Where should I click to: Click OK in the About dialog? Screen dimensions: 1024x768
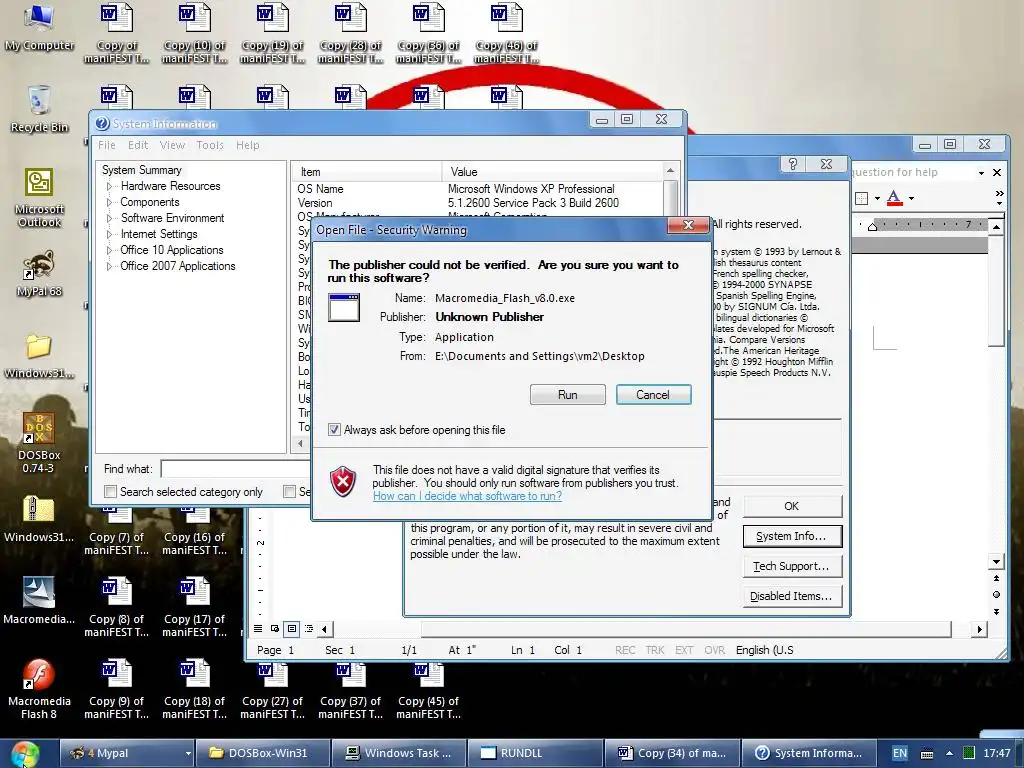coord(792,506)
